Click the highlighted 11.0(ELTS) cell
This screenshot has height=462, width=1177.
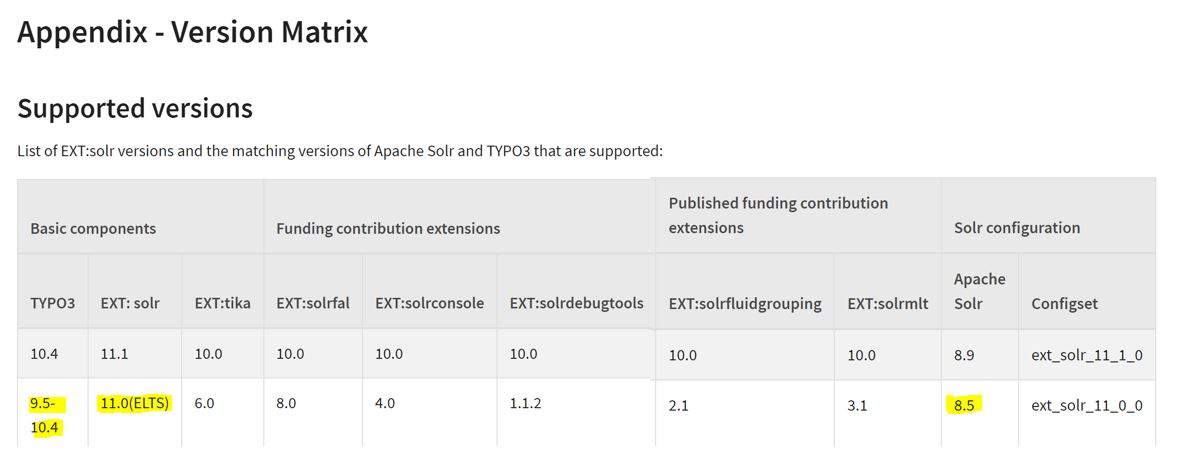135,404
